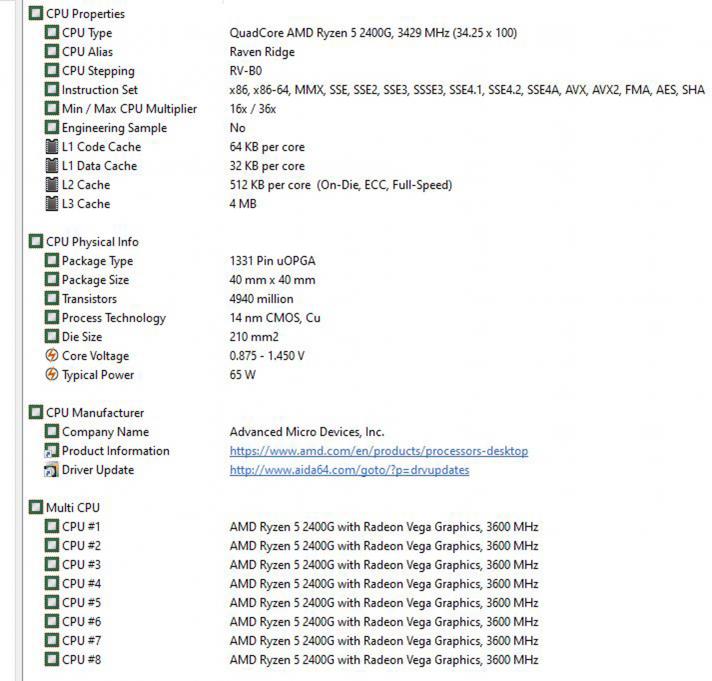
Task: Click the Process Technology row icon
Action: (x=52, y=318)
